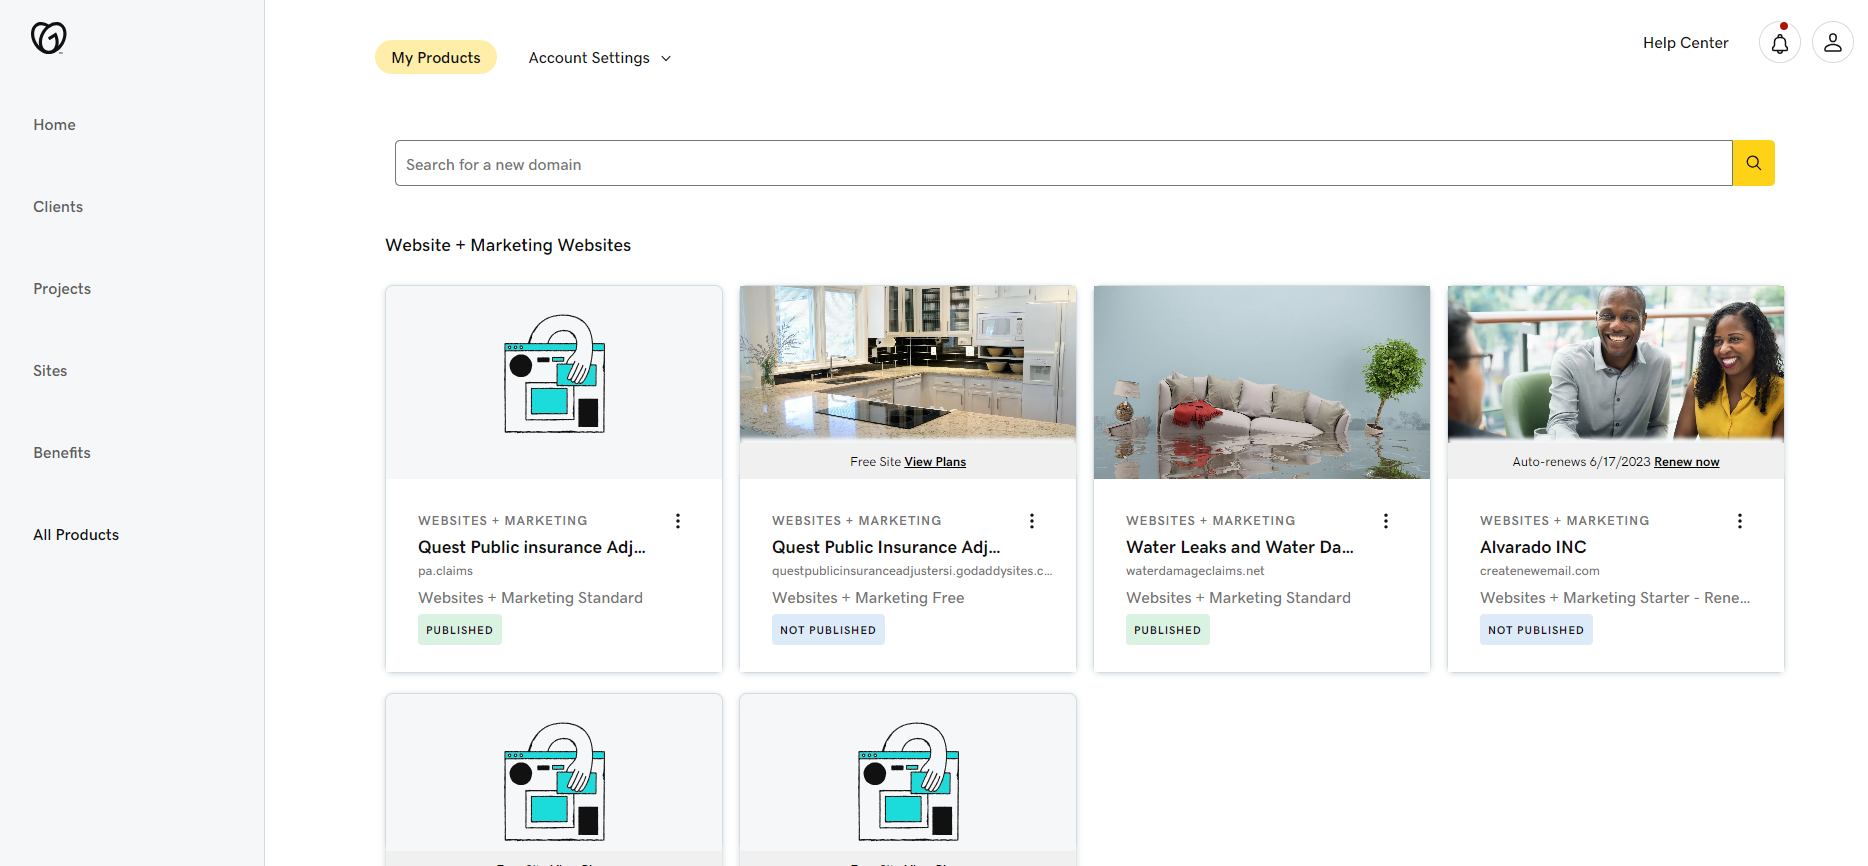Click the Renew now link
The height and width of the screenshot is (866, 1868).
tap(1687, 462)
